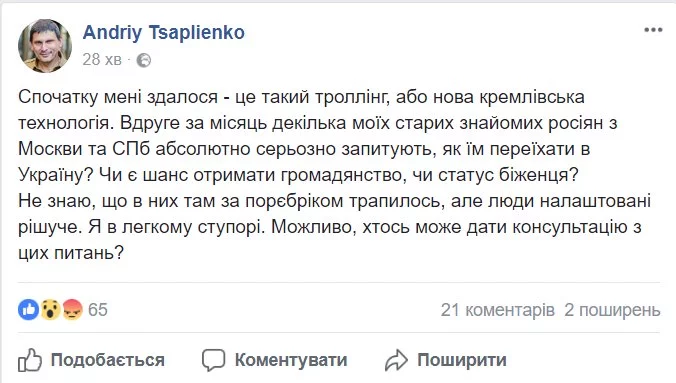Click the globe public privacy icon

[x=144, y=60]
